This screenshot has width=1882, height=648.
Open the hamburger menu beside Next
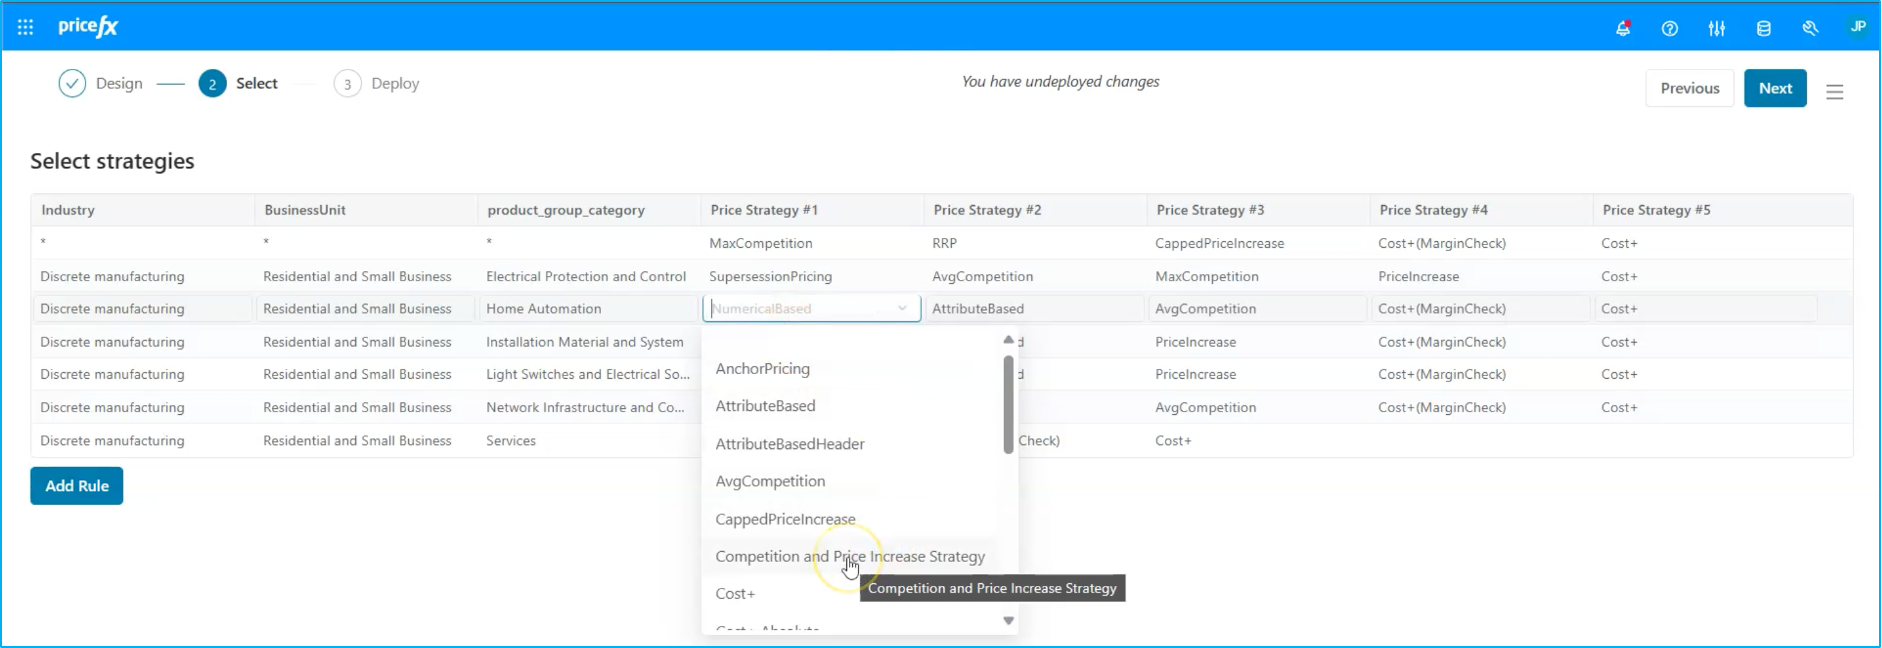click(1834, 92)
